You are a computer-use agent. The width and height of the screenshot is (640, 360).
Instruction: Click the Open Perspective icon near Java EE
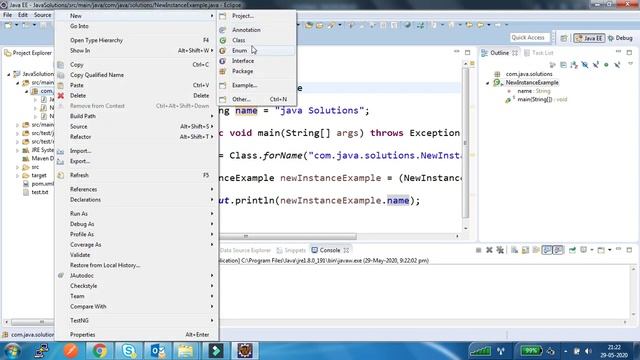[564, 38]
